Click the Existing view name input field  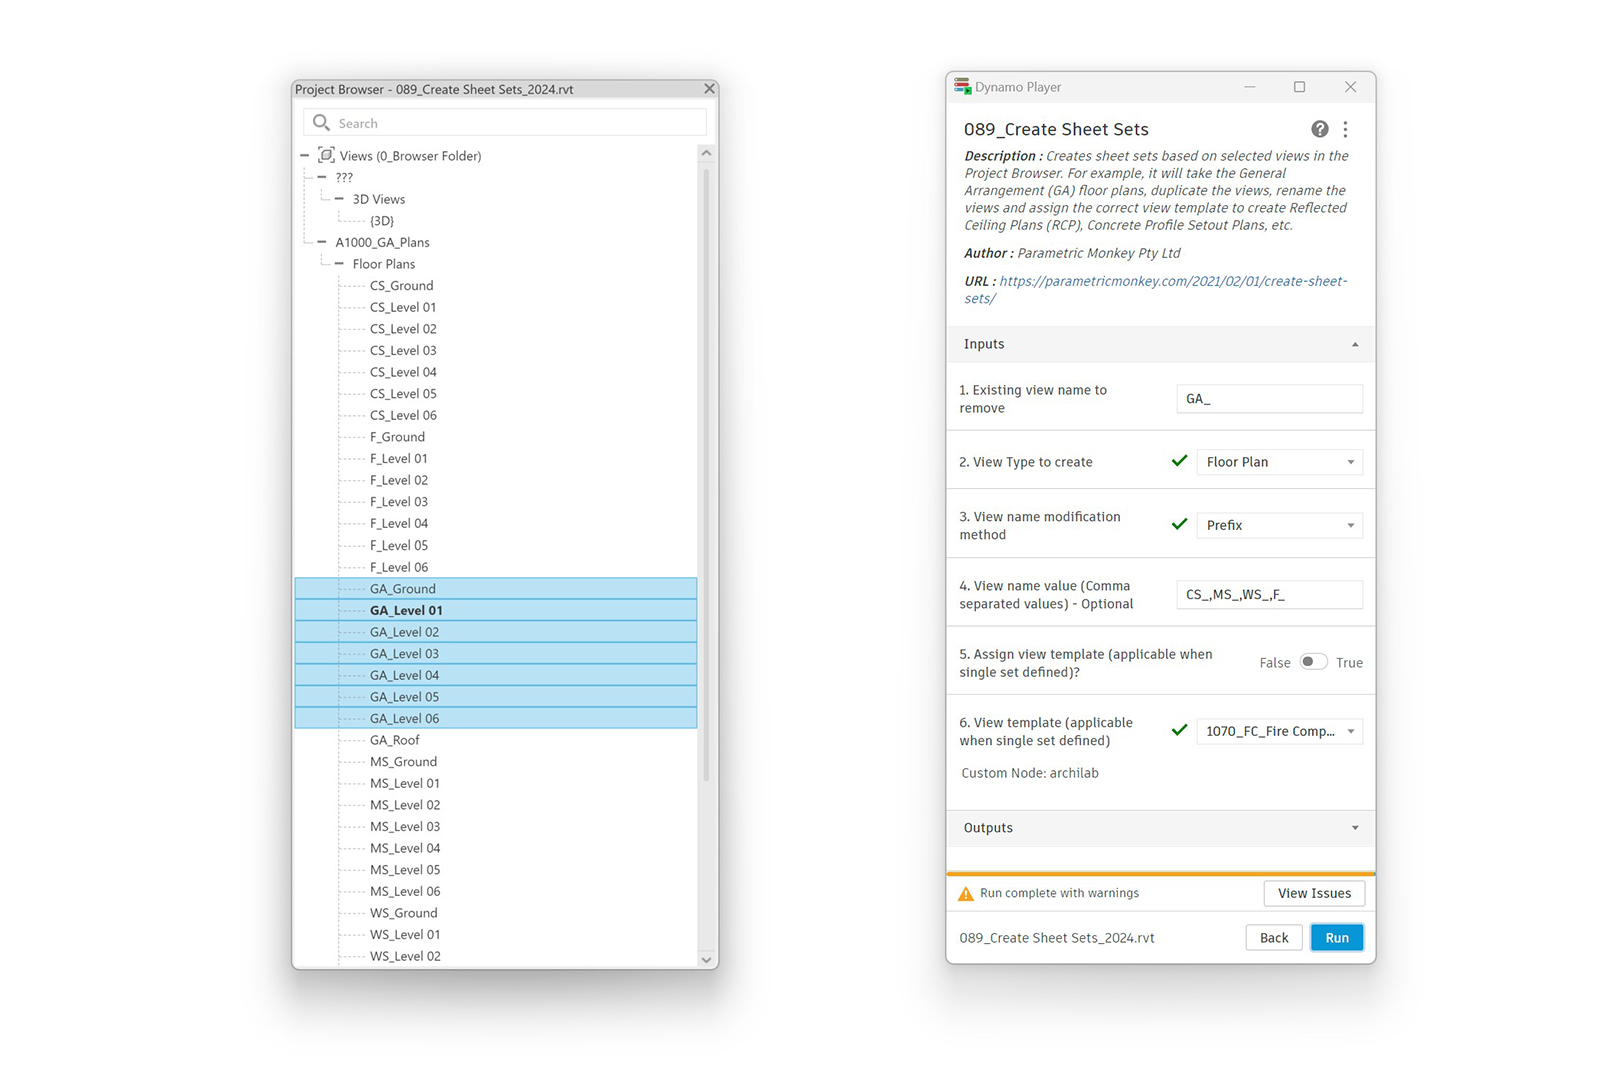tap(1268, 399)
